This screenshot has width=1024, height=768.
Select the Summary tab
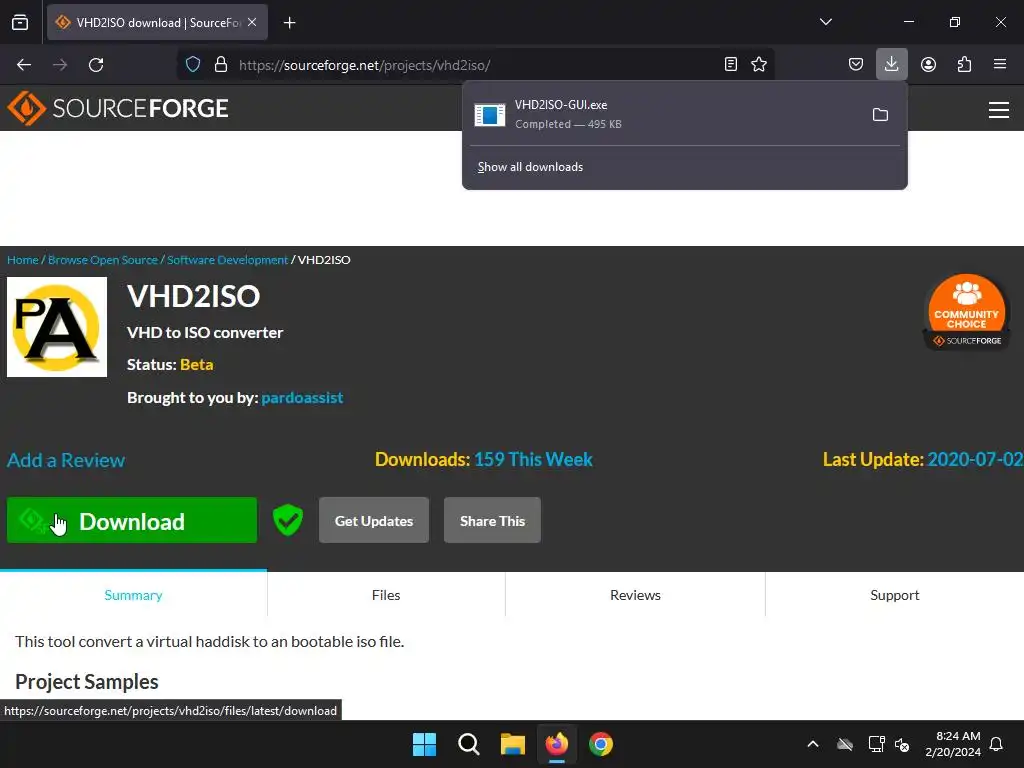(x=133, y=595)
